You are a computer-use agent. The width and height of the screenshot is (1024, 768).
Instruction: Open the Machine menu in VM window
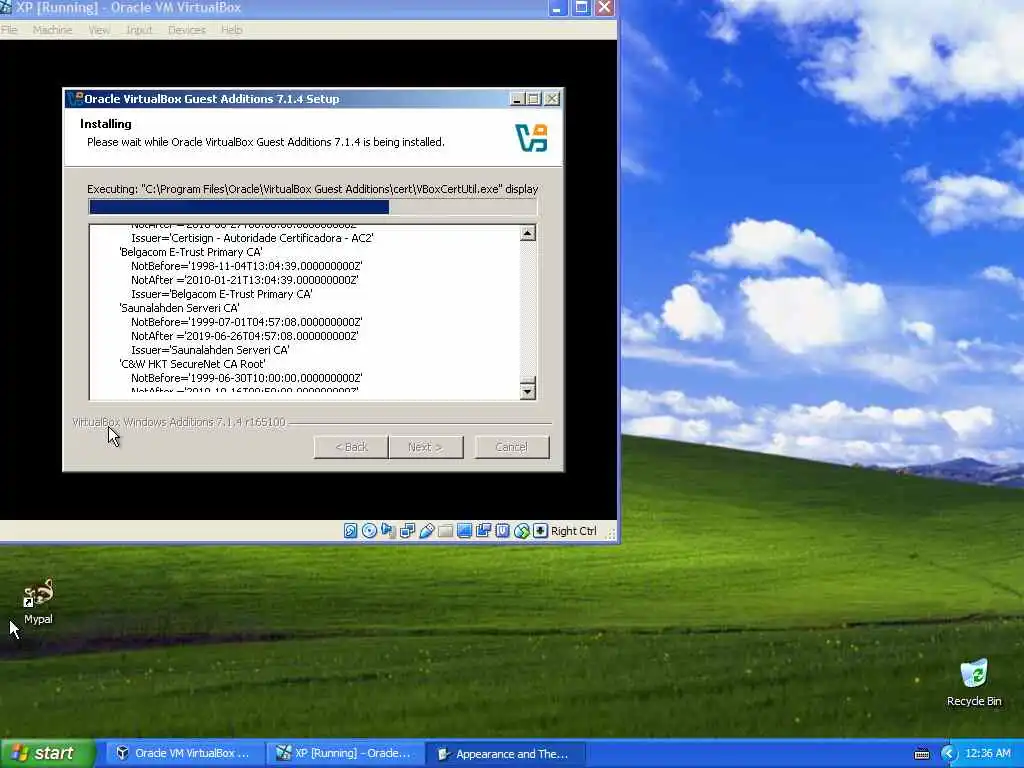coord(52,30)
